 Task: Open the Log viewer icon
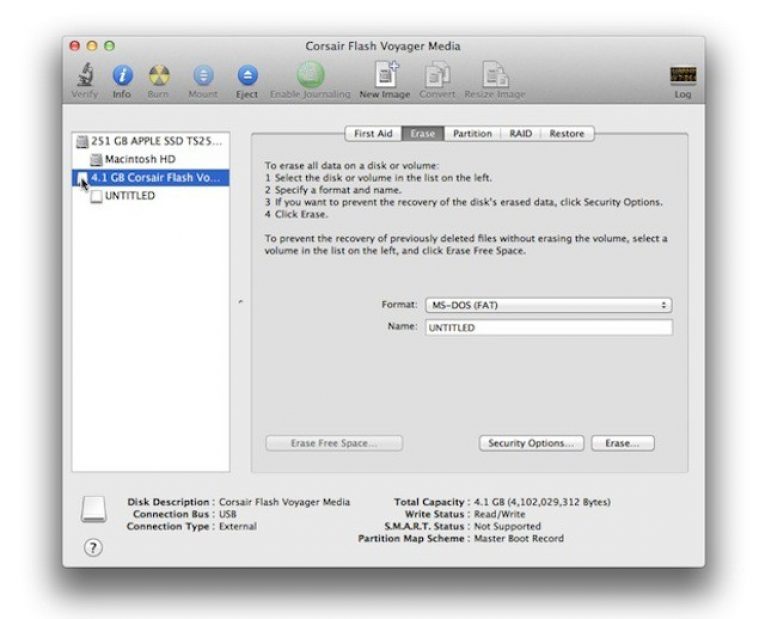[x=683, y=75]
